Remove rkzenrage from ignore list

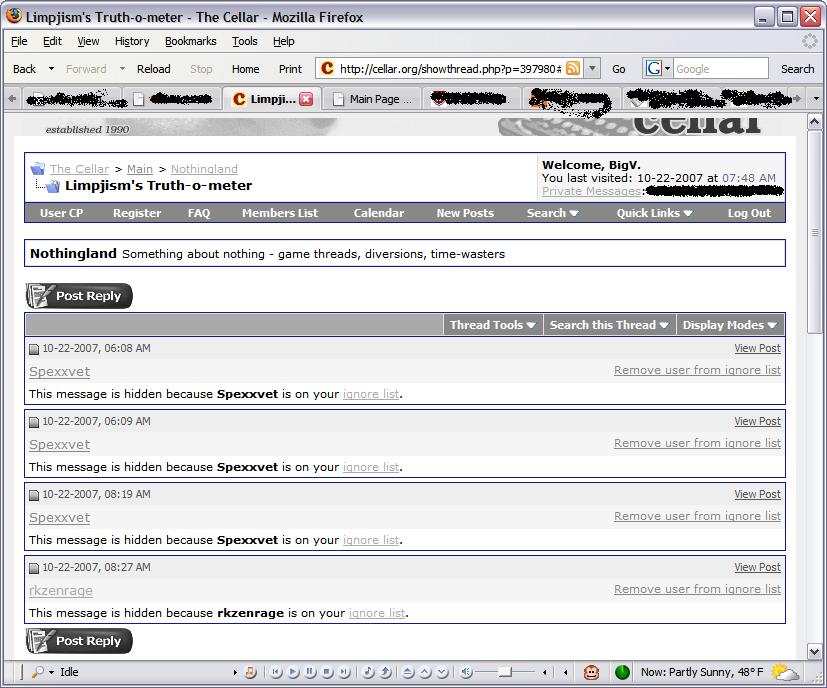pyautogui.click(x=697, y=589)
